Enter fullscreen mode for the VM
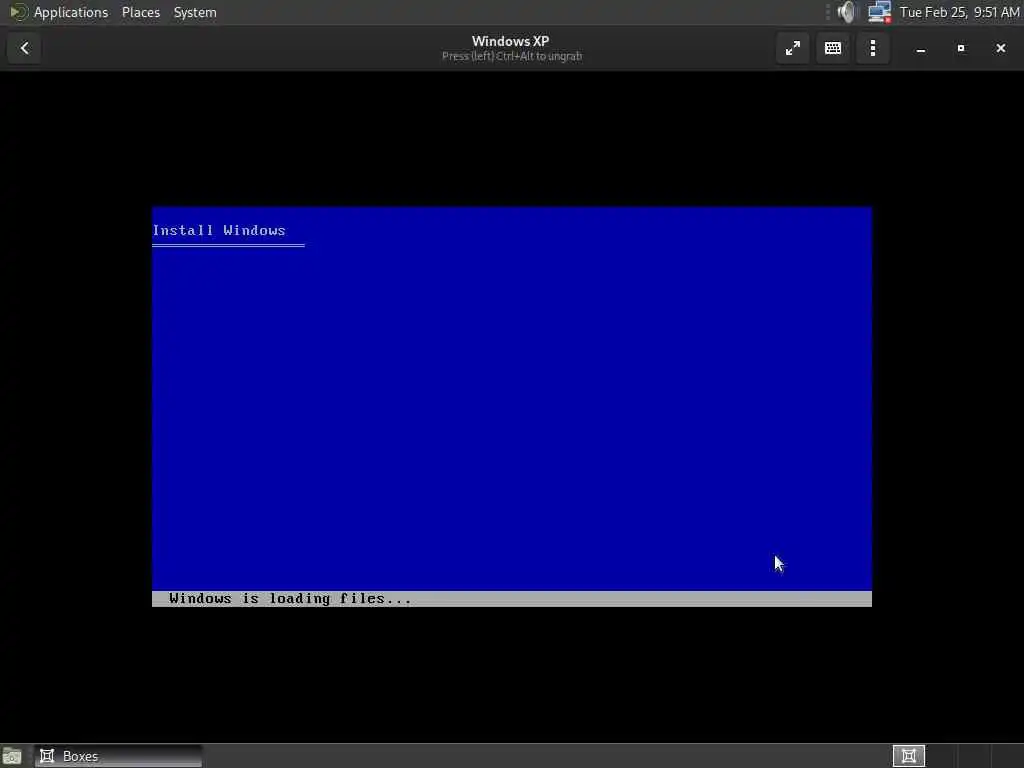The width and height of the screenshot is (1024, 768). [793, 48]
